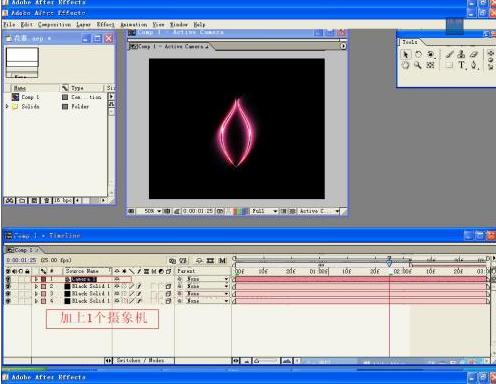Click the Switches / Modes button
496x384 pixels.
[140, 360]
